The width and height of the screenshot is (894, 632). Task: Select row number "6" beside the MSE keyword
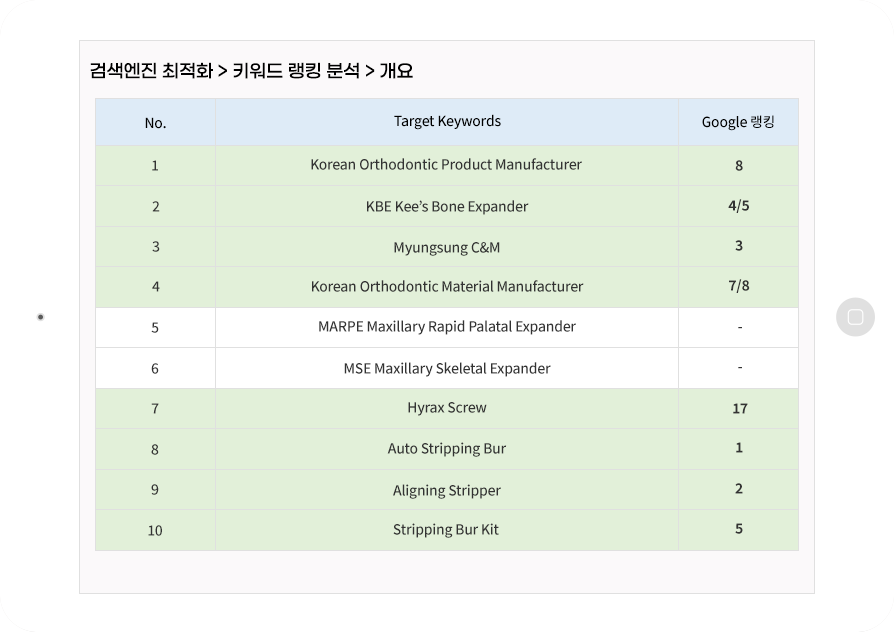pos(155,368)
